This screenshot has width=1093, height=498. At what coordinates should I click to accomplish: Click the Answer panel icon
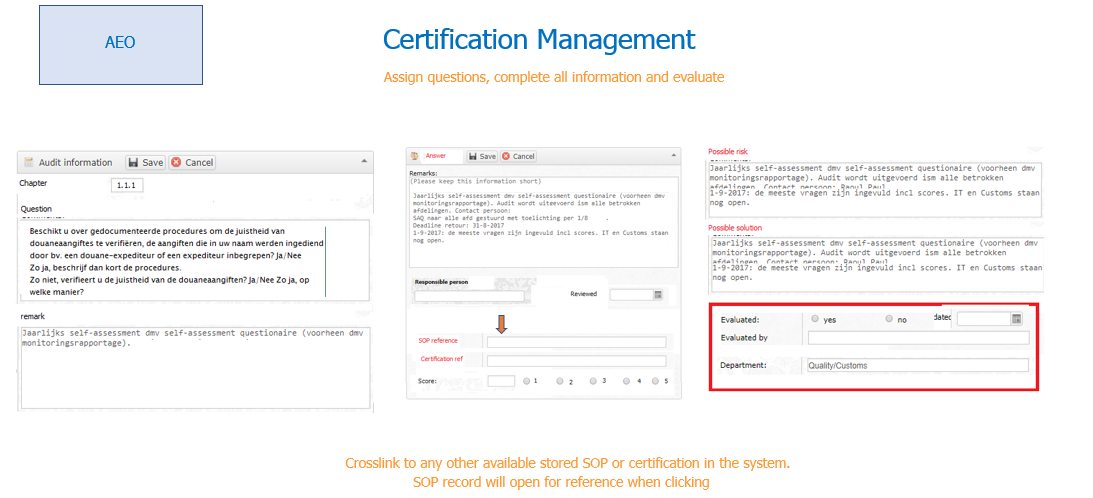click(x=414, y=156)
